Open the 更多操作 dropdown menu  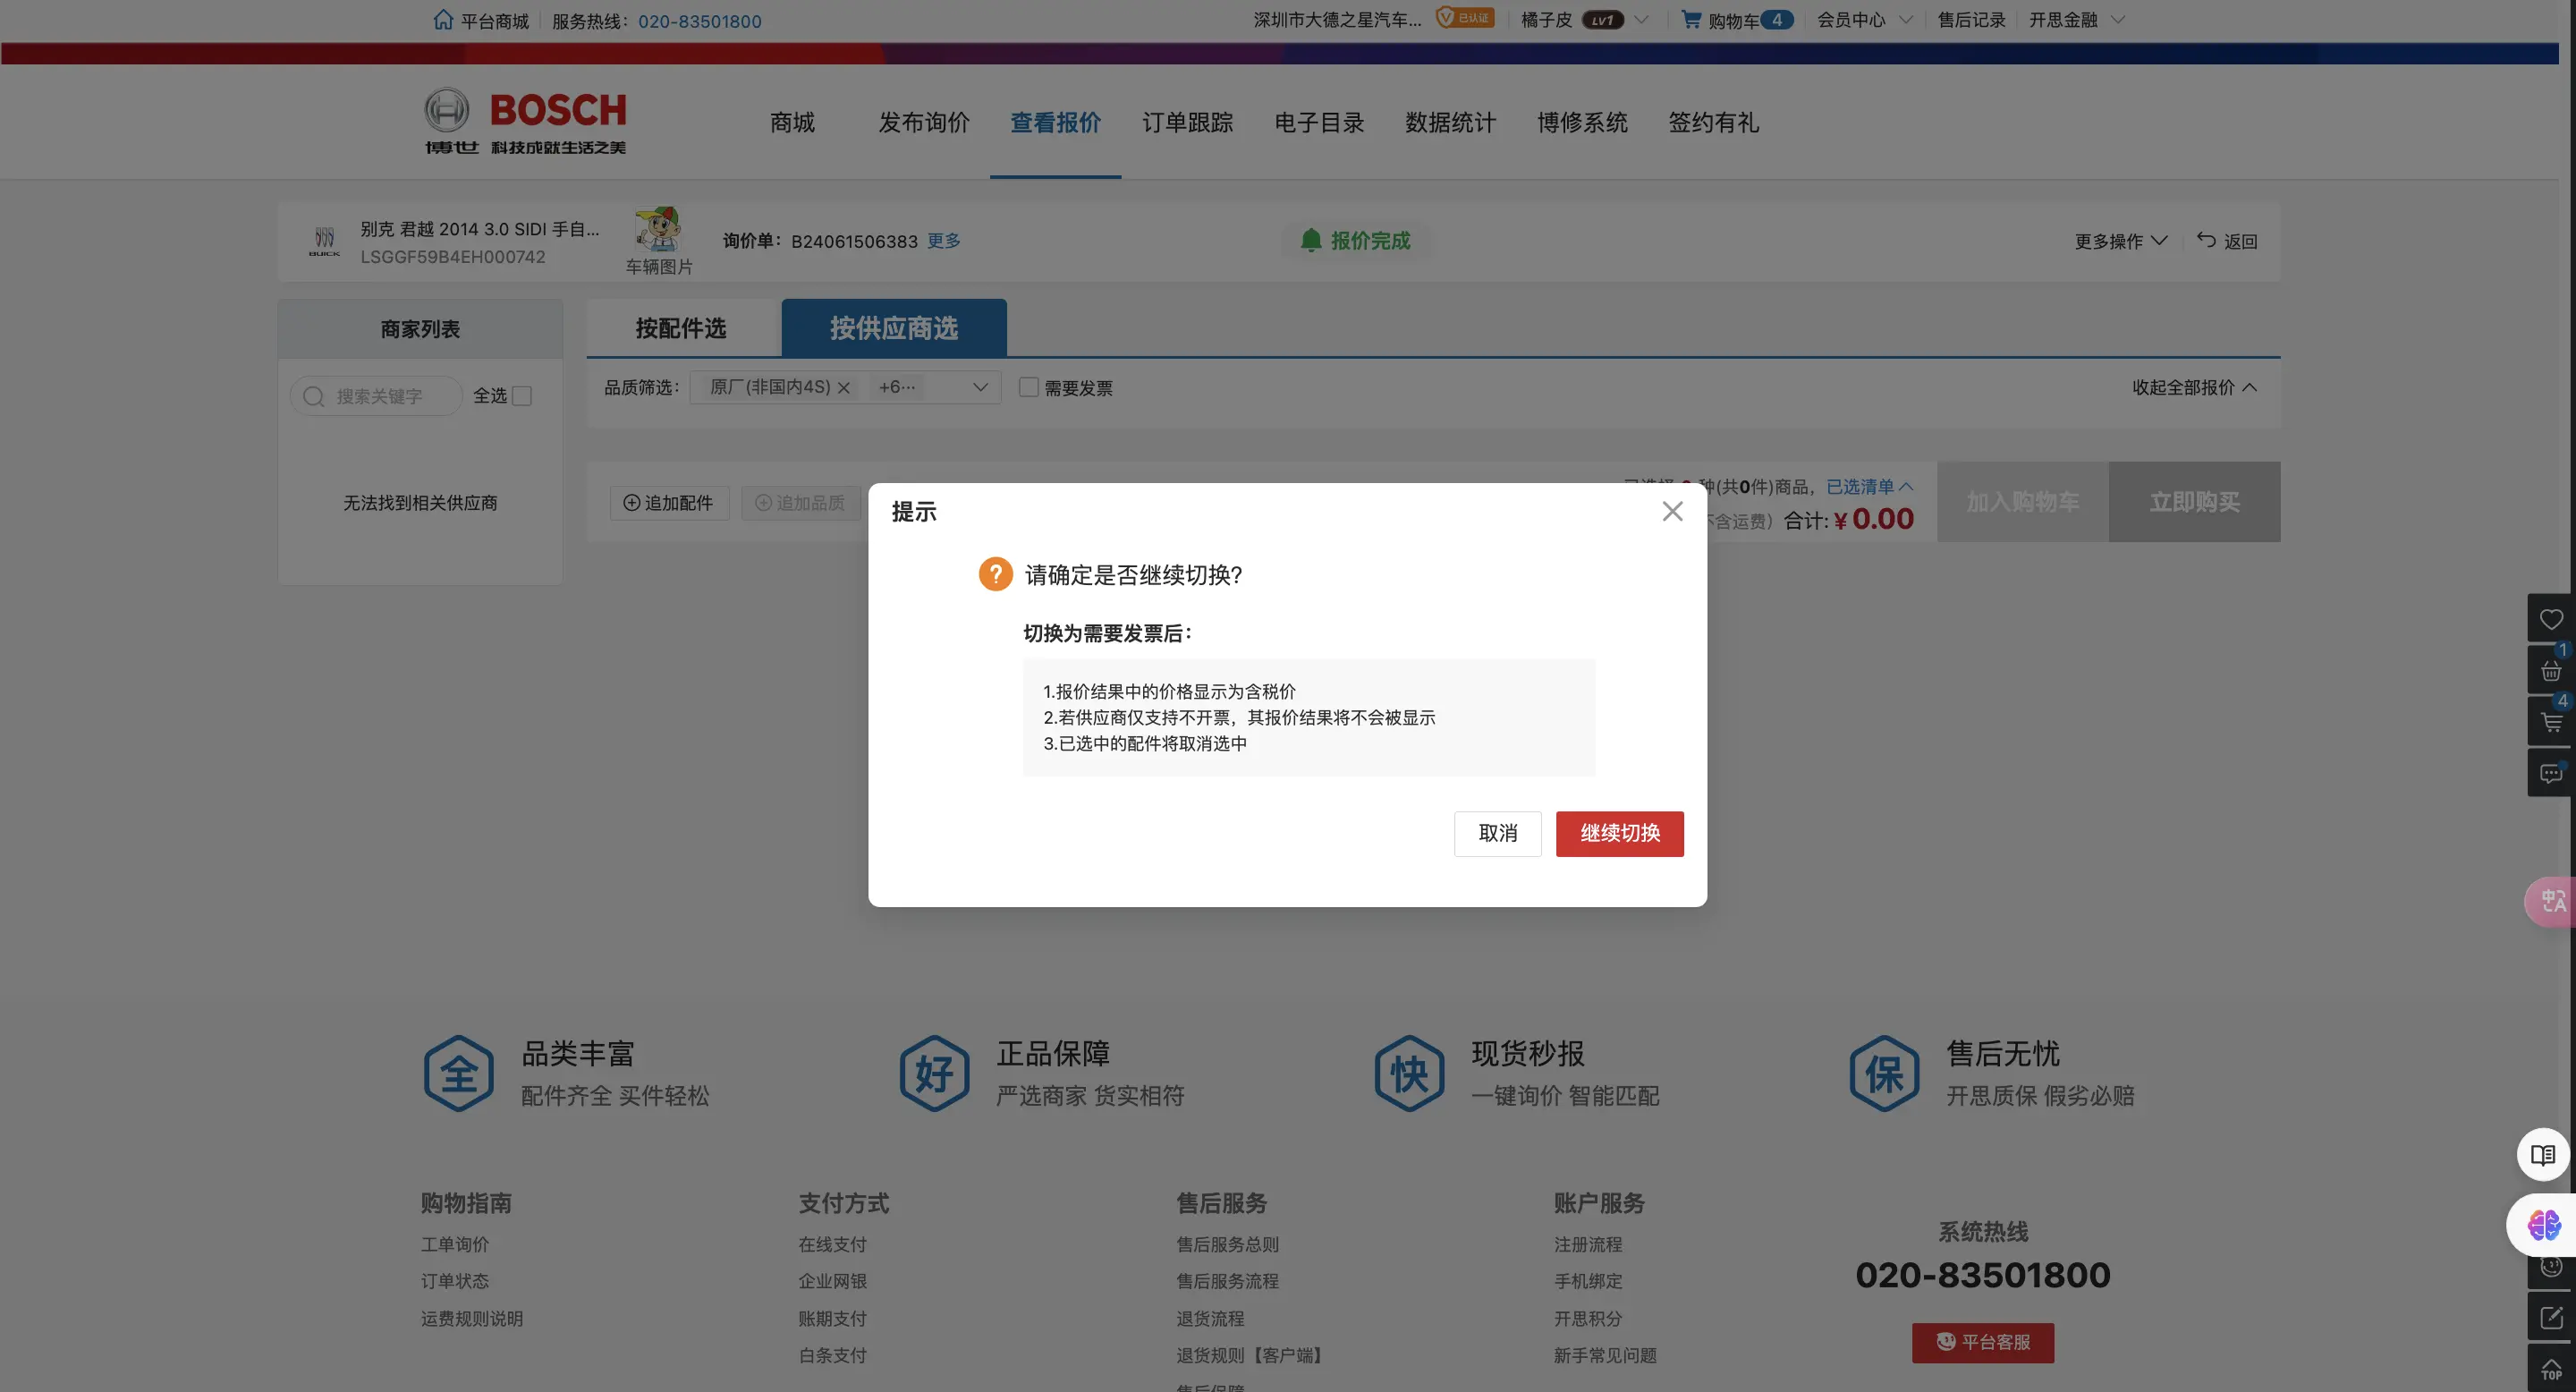point(2119,240)
